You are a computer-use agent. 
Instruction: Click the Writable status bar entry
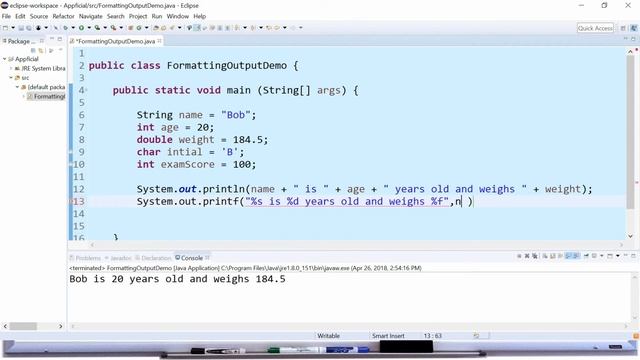[329, 336]
